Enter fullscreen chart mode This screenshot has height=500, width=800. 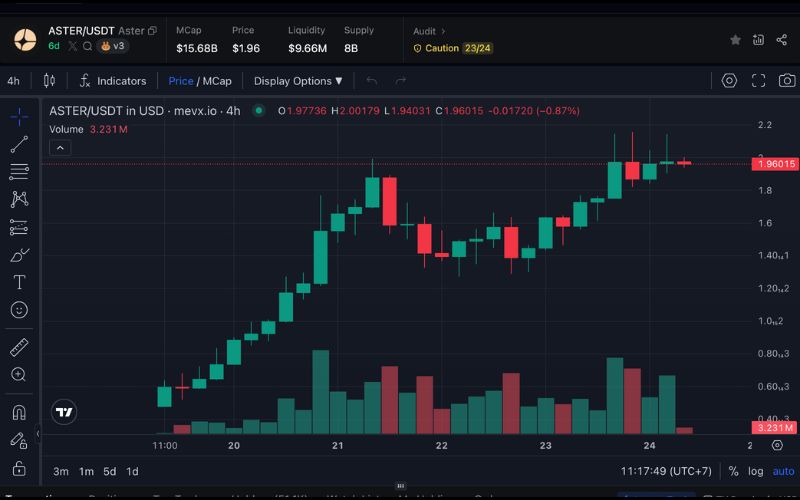tap(758, 81)
